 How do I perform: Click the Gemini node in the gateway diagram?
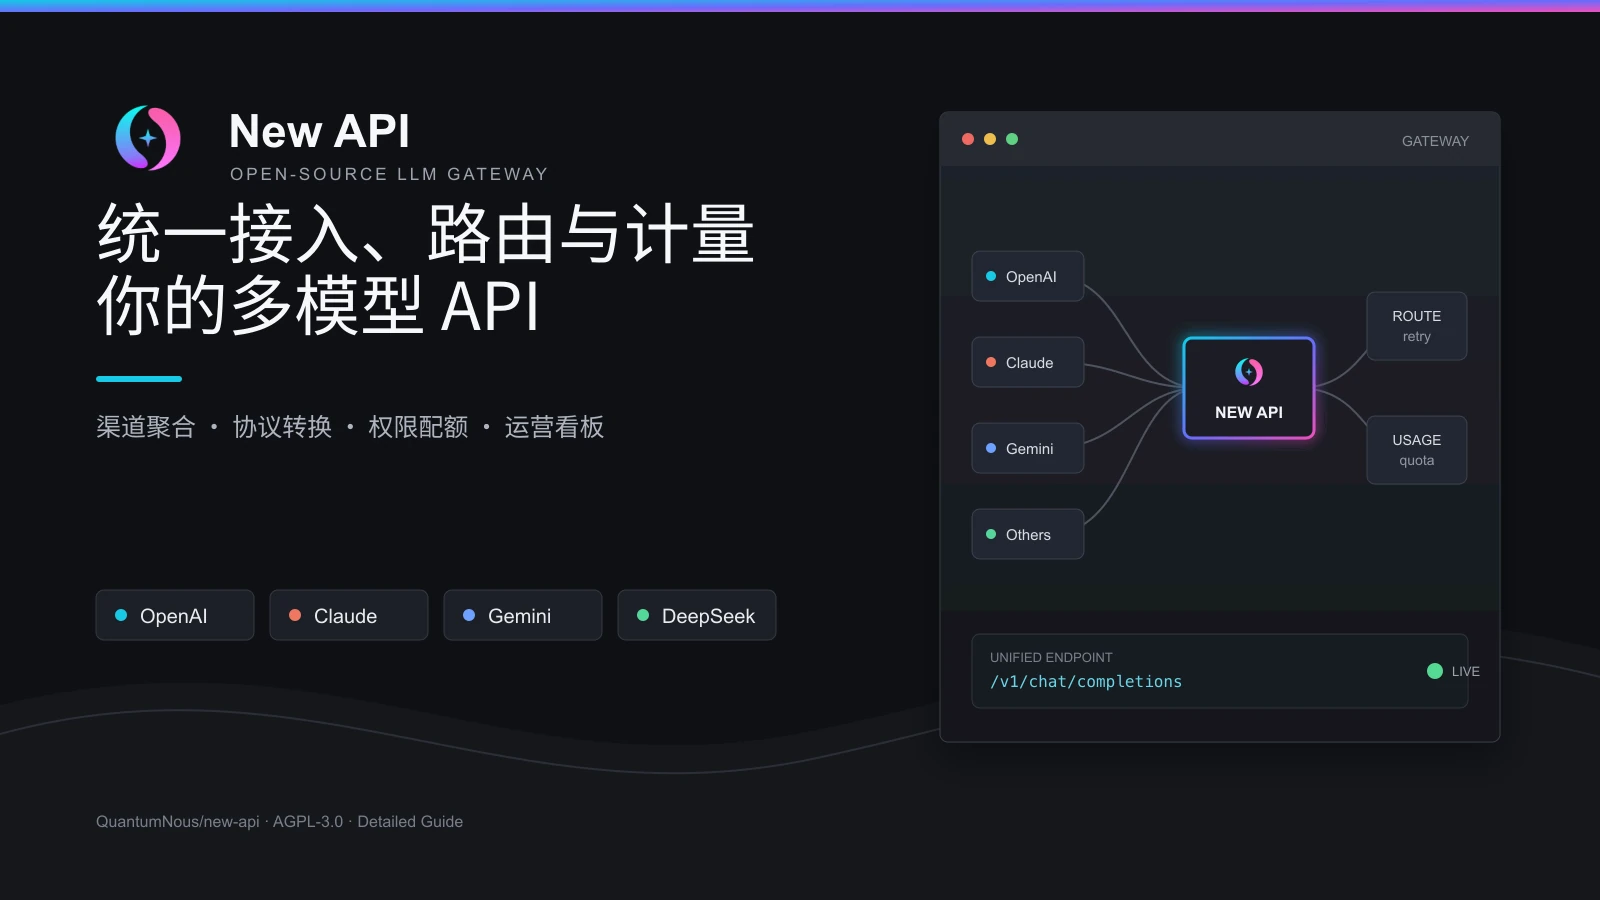(x=1028, y=448)
